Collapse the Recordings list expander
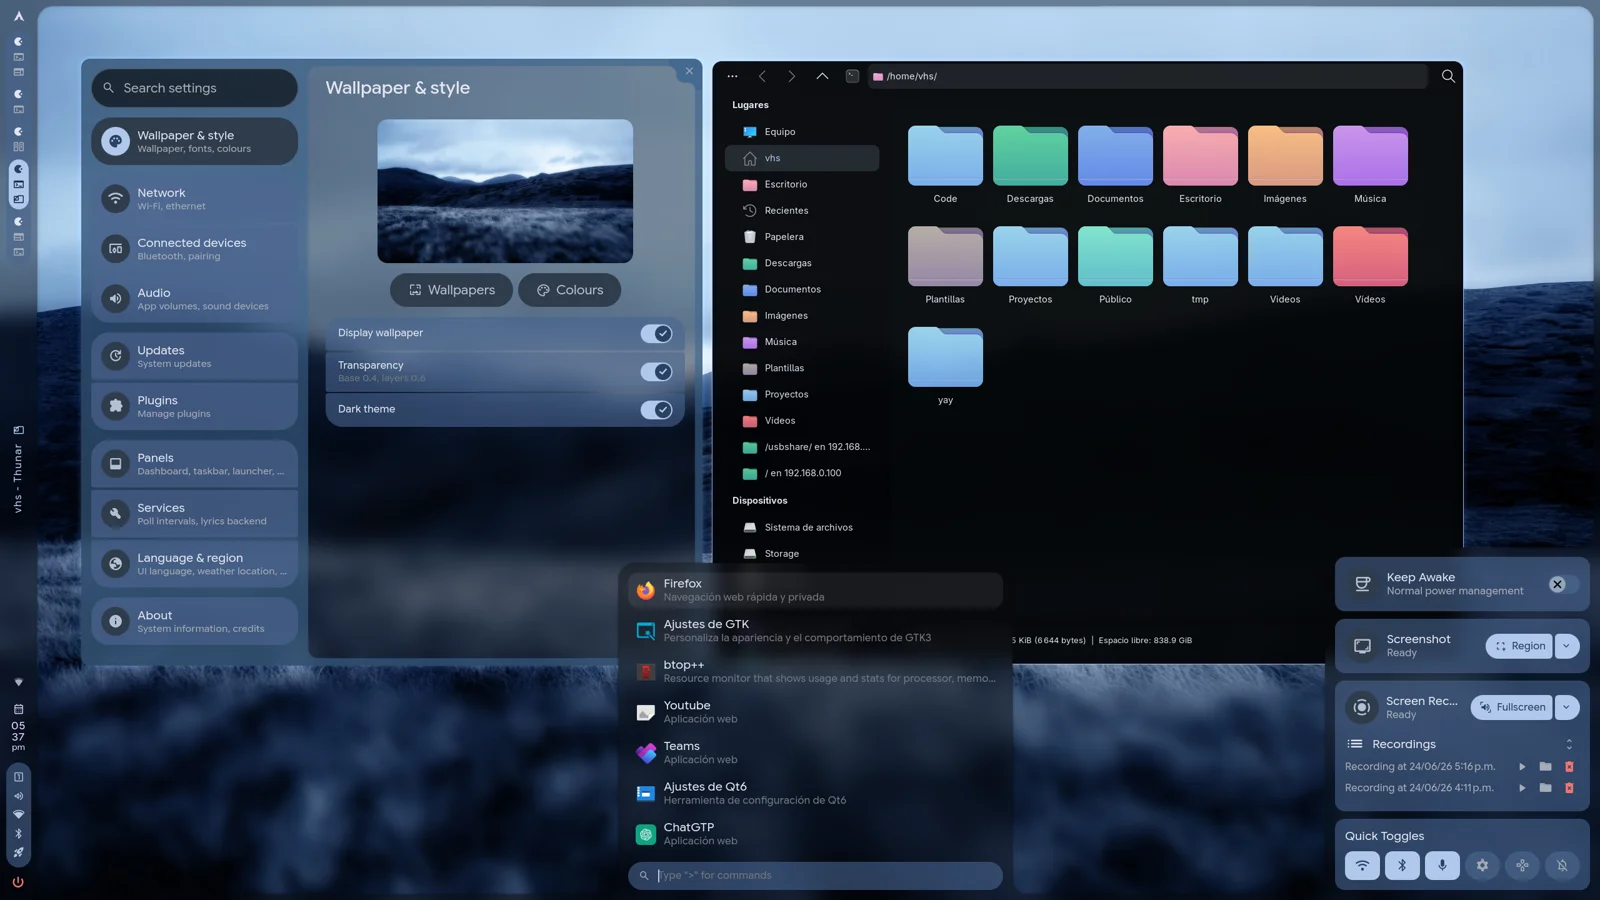This screenshot has height=900, width=1600. point(1569,744)
